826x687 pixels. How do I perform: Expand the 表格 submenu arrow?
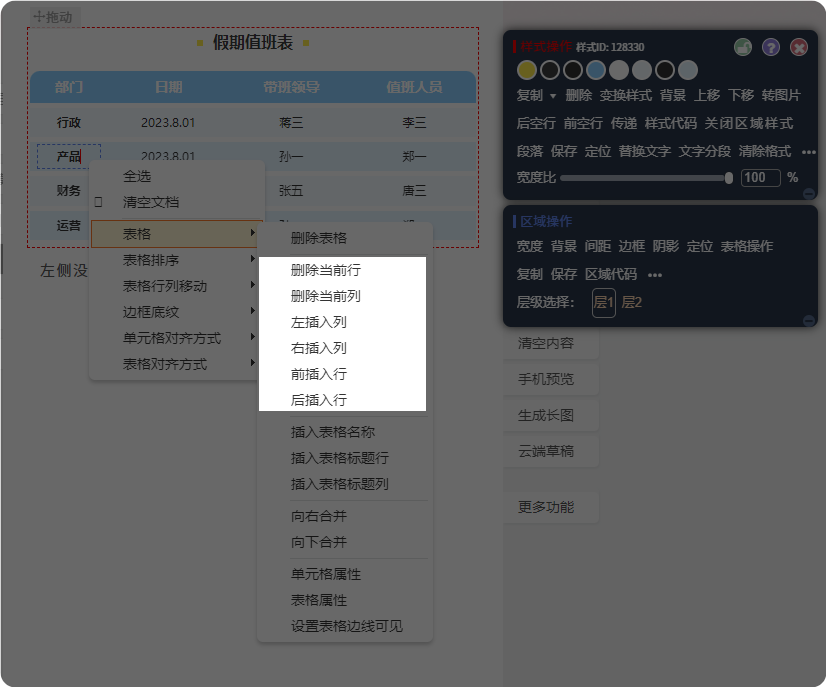click(253, 233)
